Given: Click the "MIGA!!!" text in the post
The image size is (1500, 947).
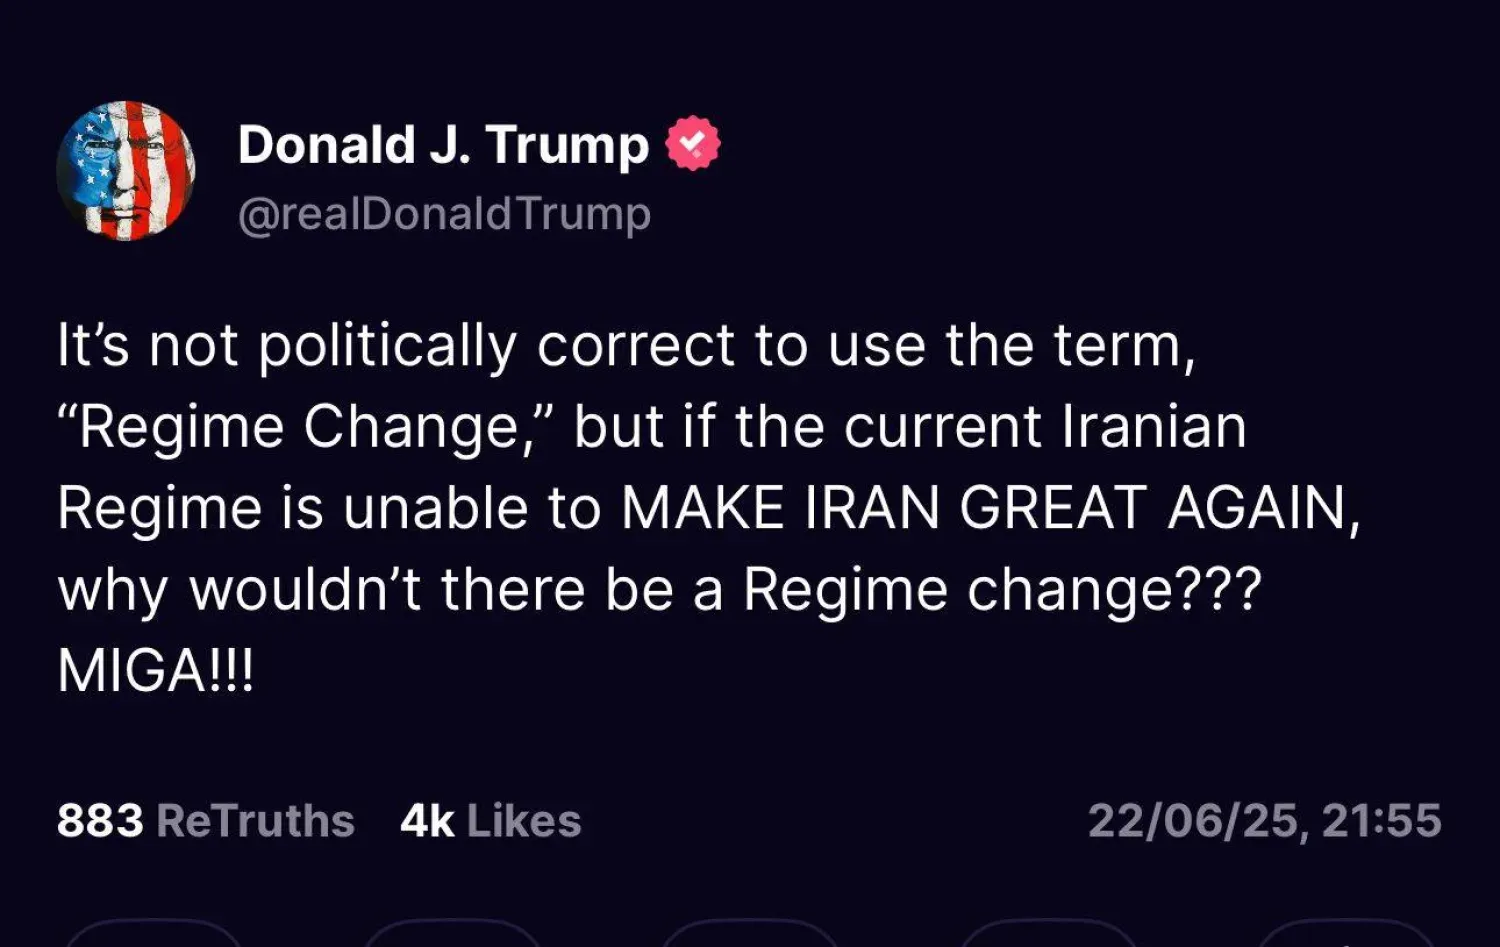Looking at the screenshot, I should (x=156, y=670).
